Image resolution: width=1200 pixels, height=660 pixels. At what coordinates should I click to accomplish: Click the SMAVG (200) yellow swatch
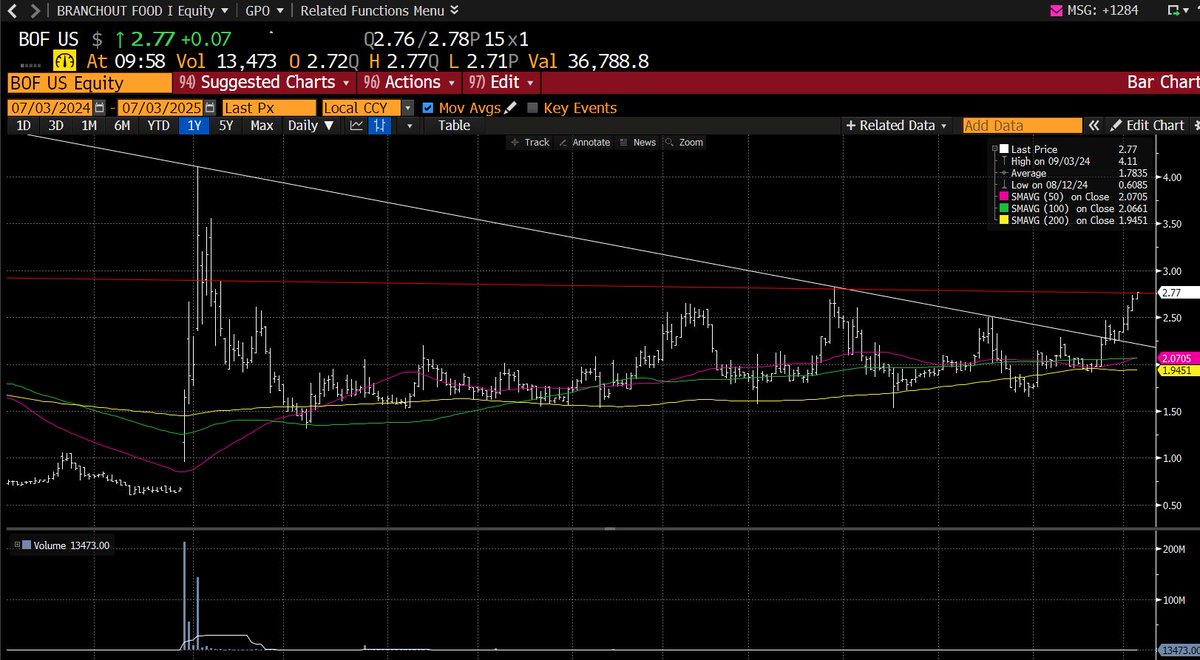[x=1002, y=221]
